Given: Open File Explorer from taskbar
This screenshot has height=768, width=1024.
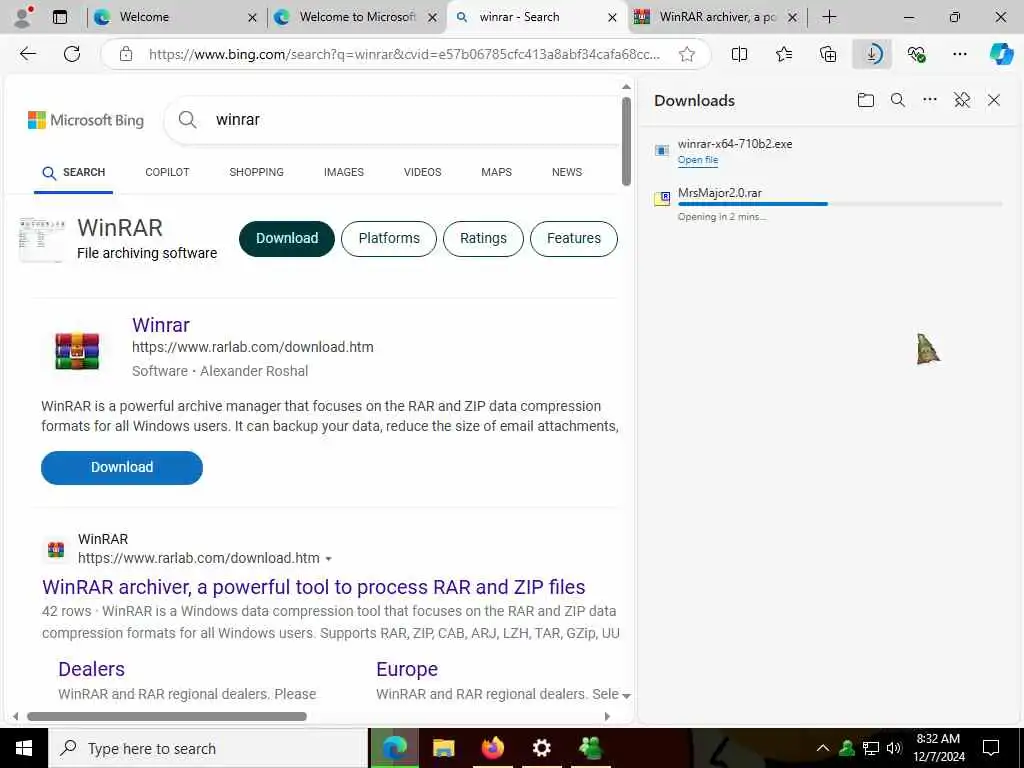Looking at the screenshot, I should tap(444, 748).
